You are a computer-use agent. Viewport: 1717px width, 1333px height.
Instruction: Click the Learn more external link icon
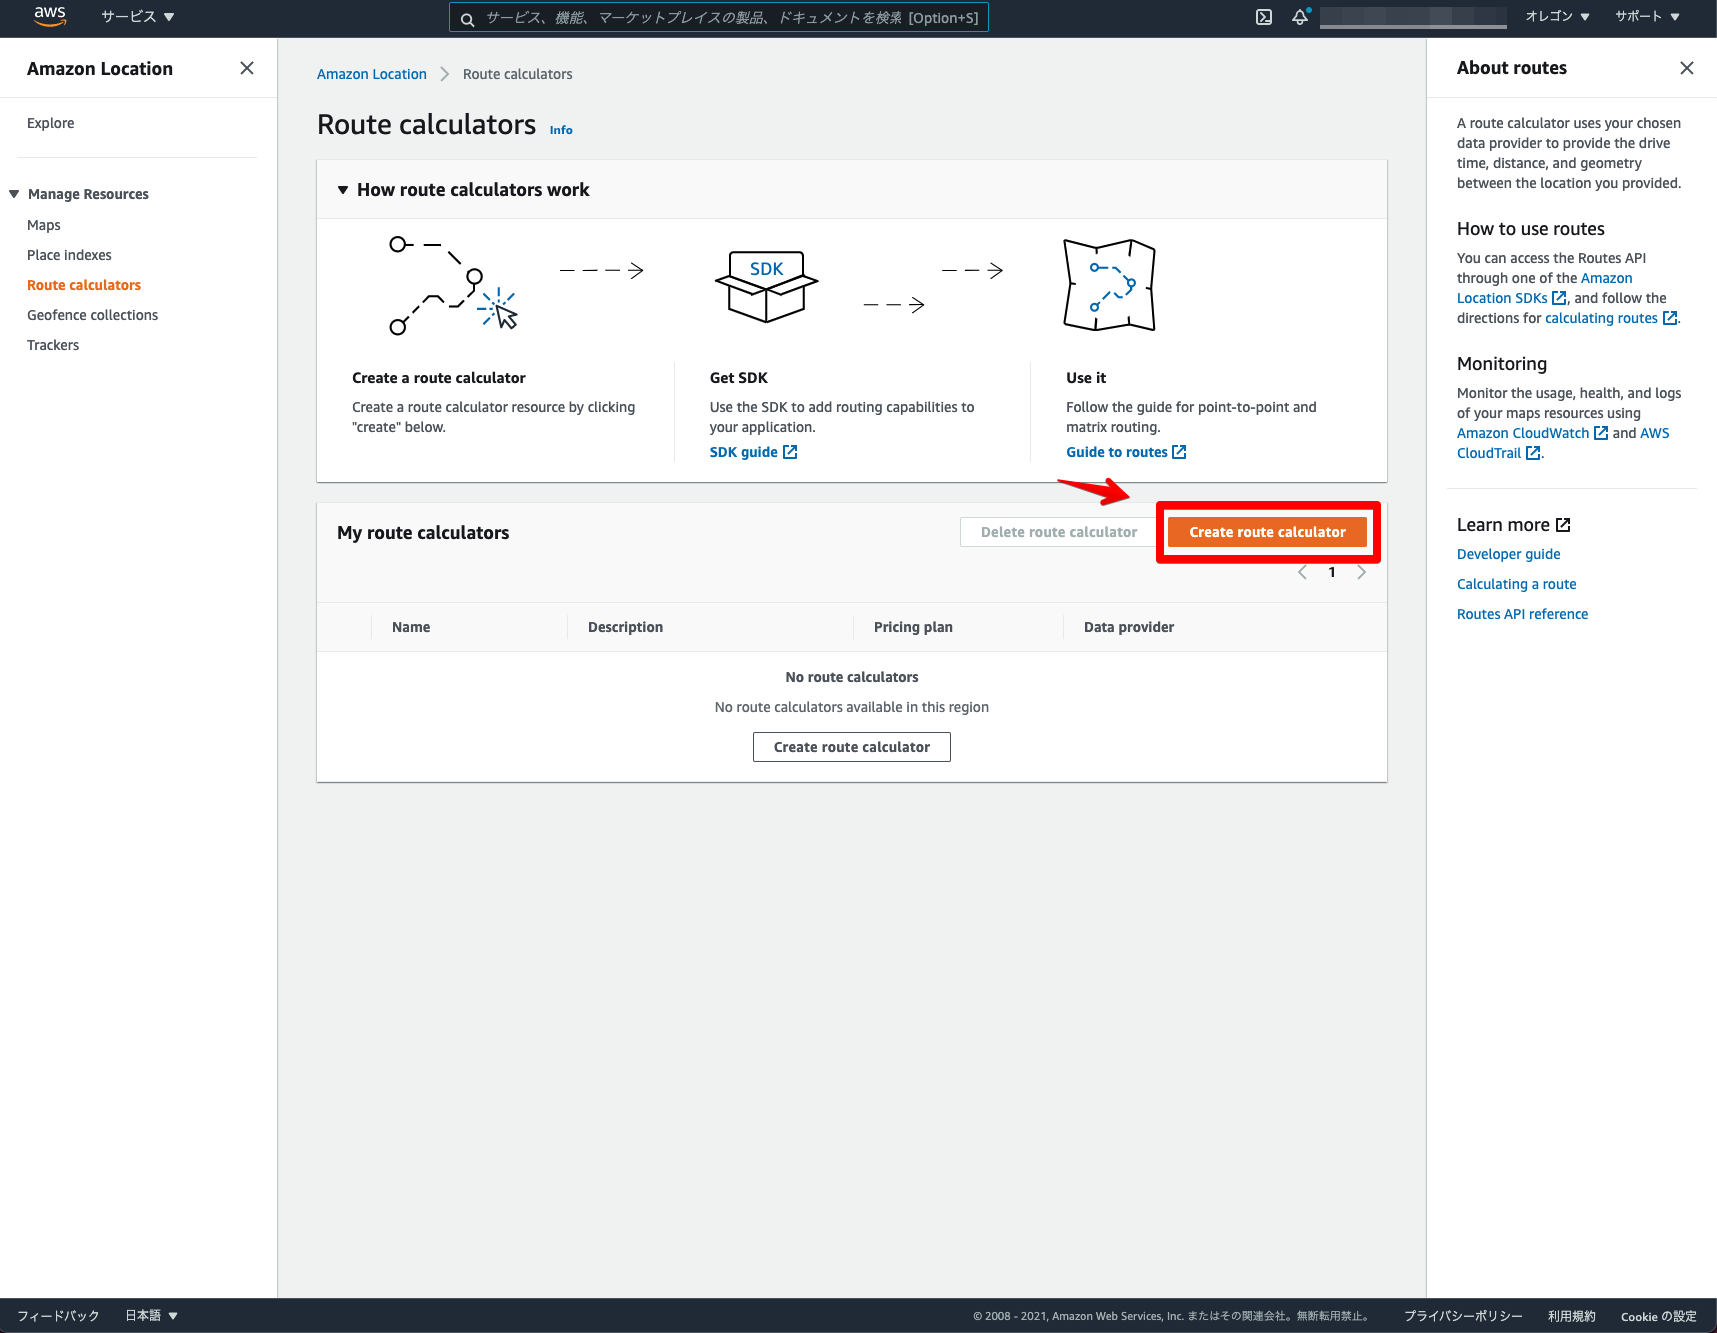coord(1564,525)
